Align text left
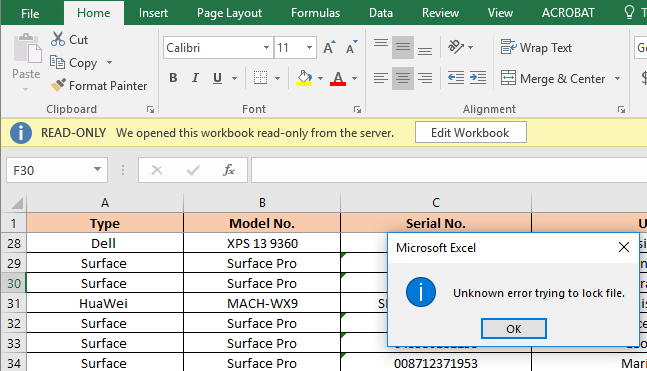Screen dimensions: 647x371 point(381,78)
